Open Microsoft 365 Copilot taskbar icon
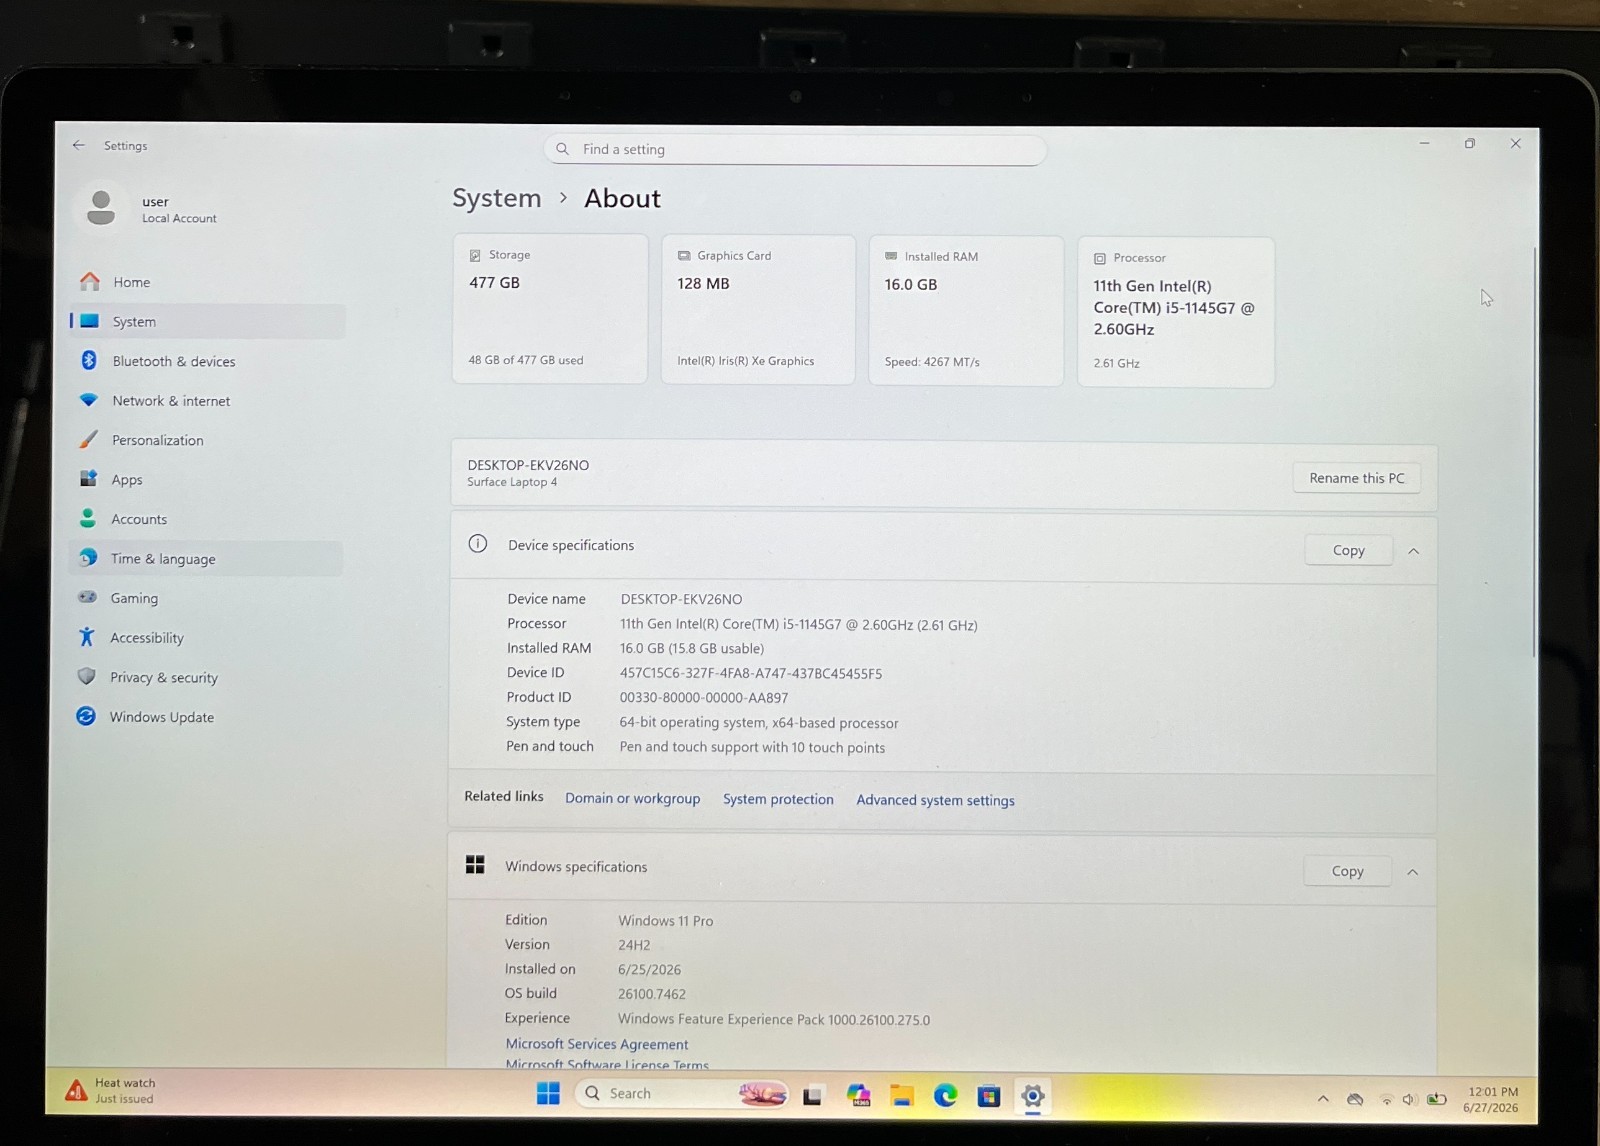 (858, 1095)
